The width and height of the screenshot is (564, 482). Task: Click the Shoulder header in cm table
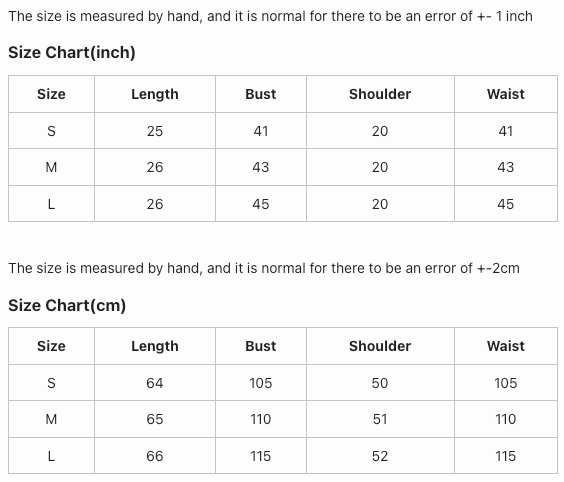pos(380,346)
